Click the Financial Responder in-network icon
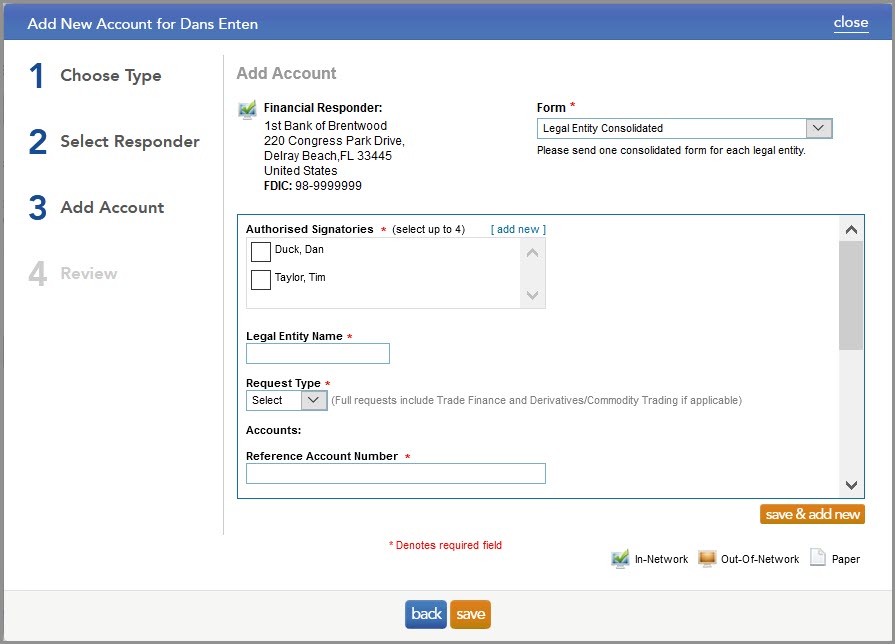 [245, 108]
